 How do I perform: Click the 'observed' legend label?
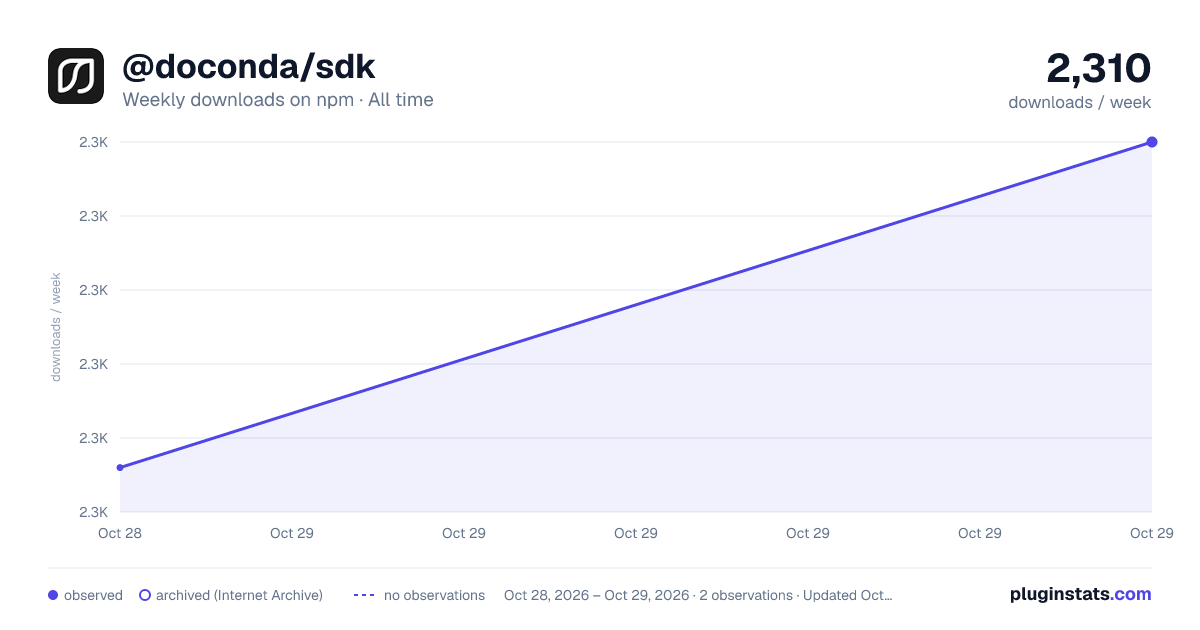tap(93, 595)
